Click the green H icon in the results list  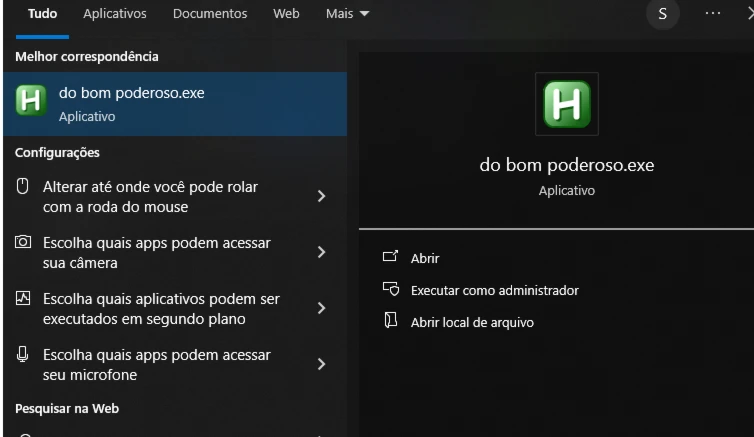(x=31, y=100)
